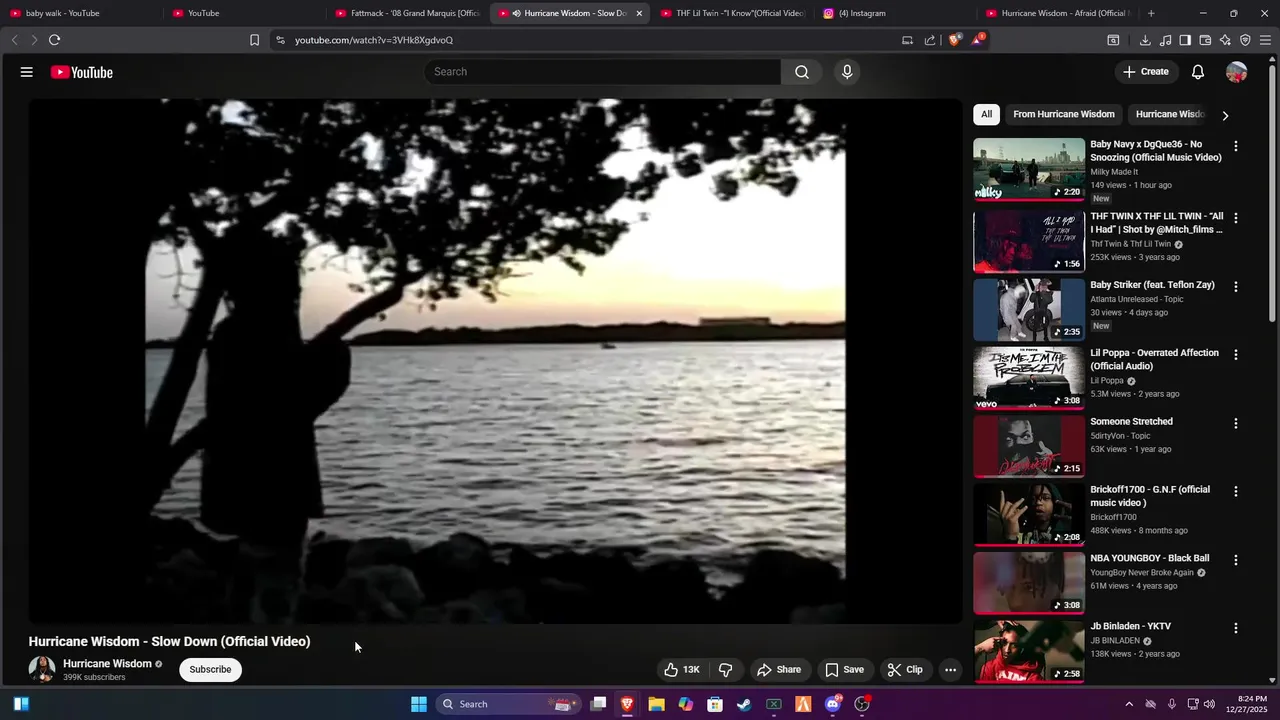Open options for Someone Stretched video
This screenshot has width=1280, height=720.
pyautogui.click(x=1236, y=424)
